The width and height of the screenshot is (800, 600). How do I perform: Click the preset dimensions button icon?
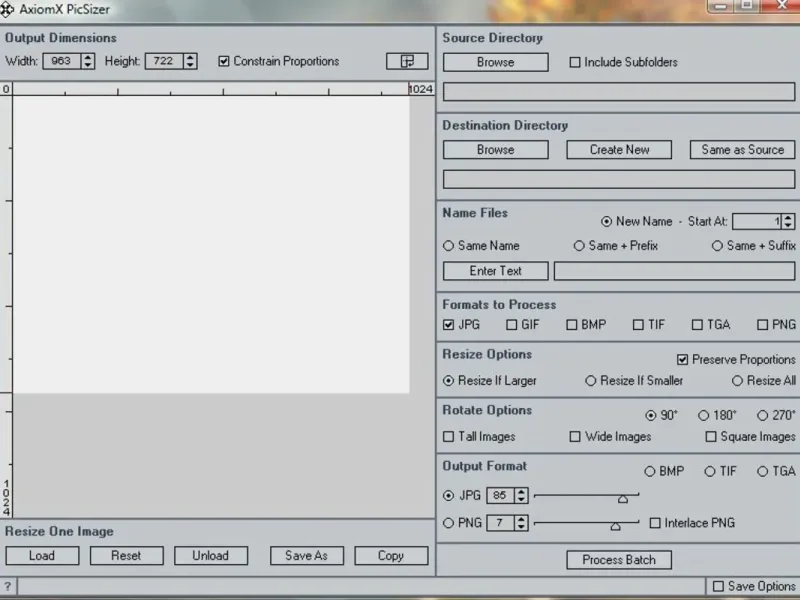point(407,61)
